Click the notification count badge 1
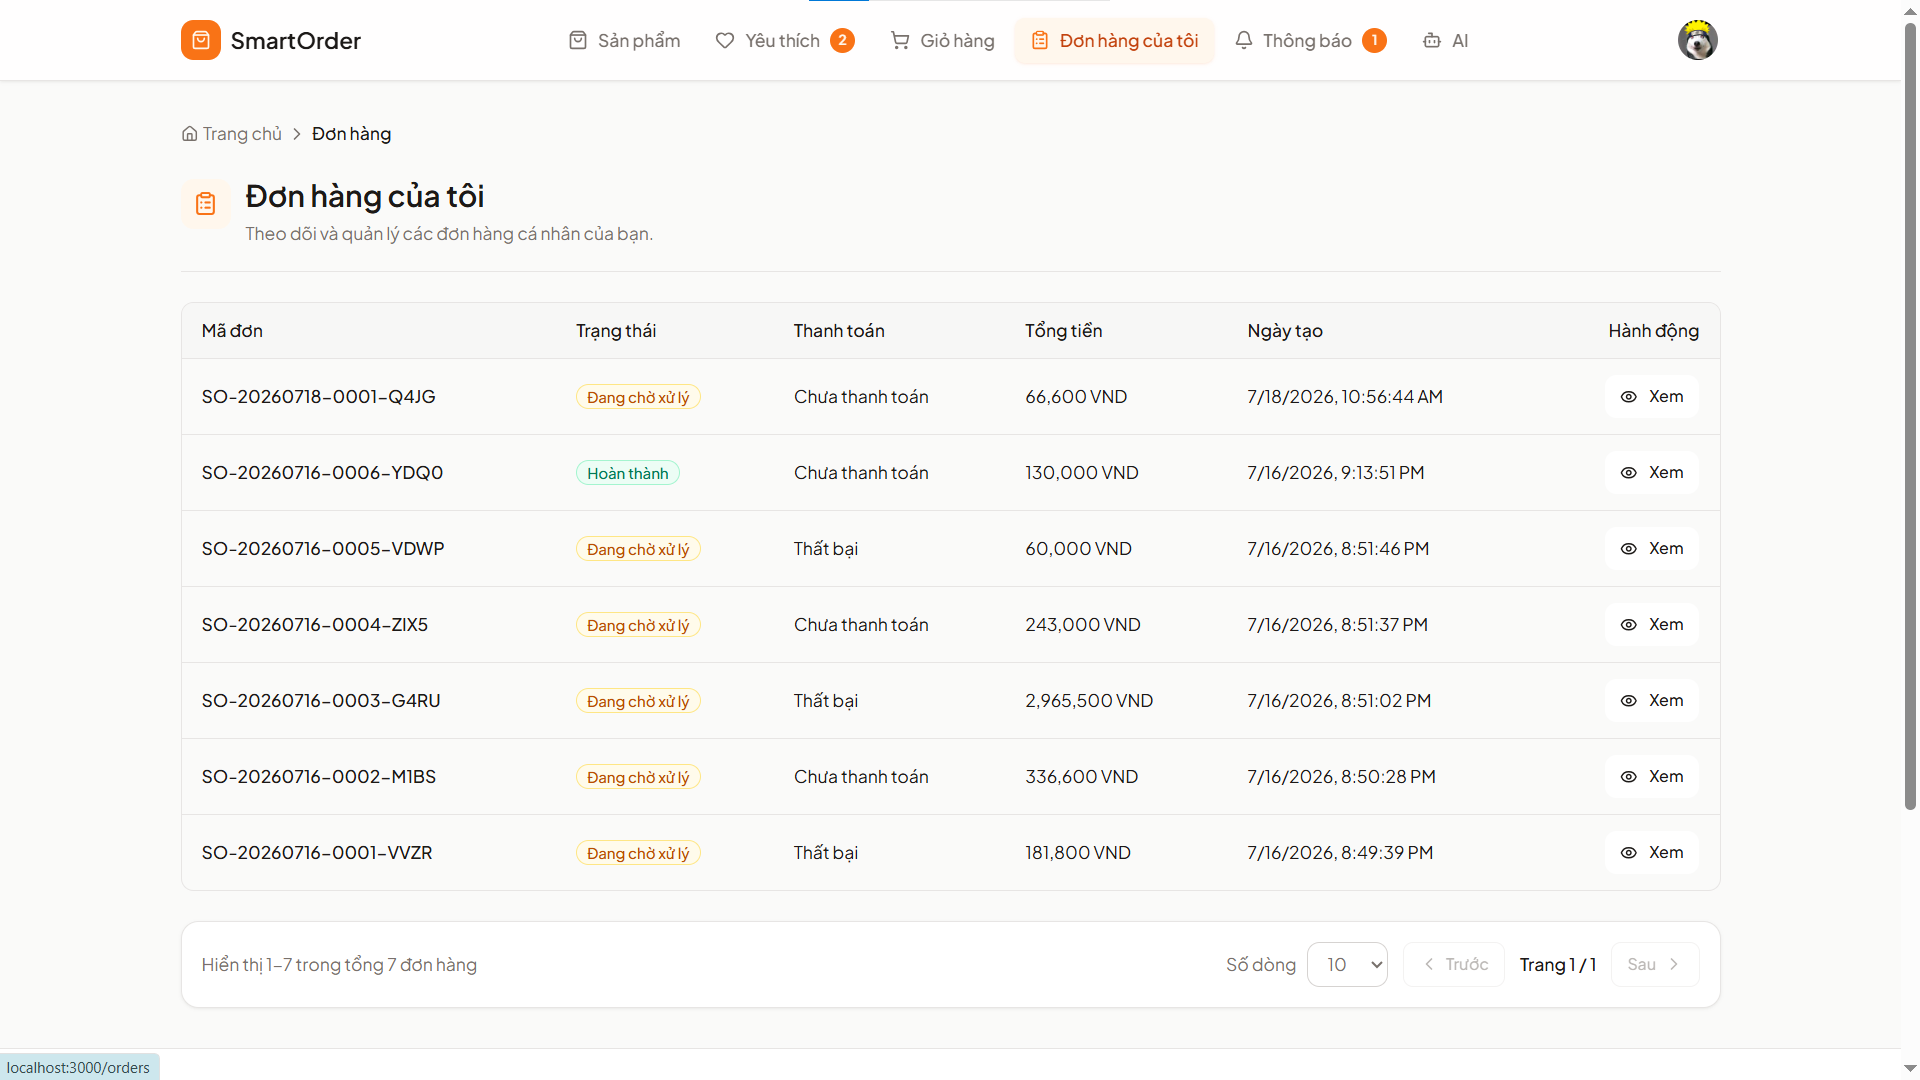 click(1374, 40)
